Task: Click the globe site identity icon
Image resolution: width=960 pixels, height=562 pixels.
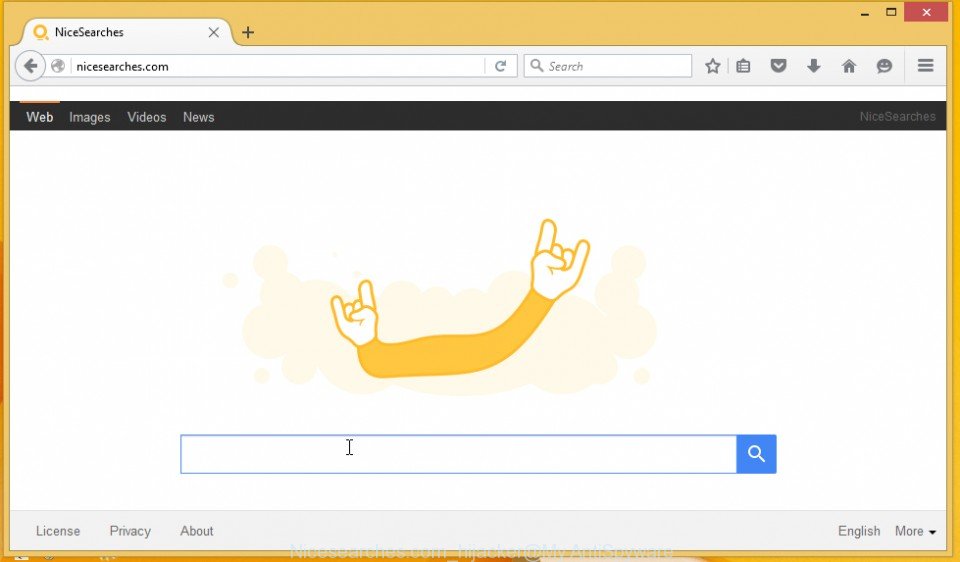Action: (x=58, y=66)
